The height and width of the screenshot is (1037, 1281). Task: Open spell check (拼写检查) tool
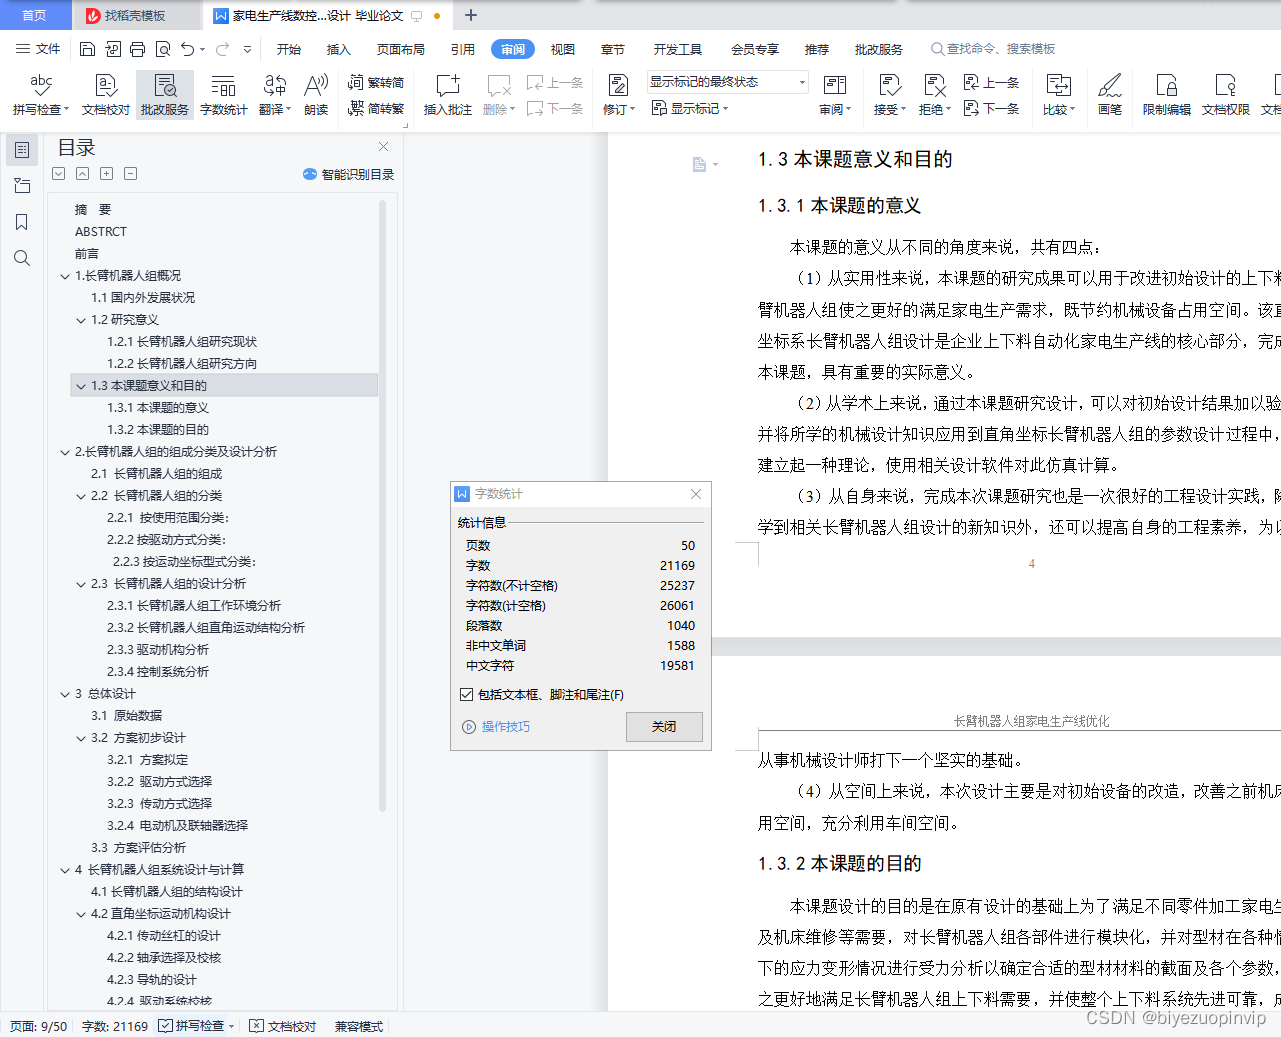pos(41,95)
